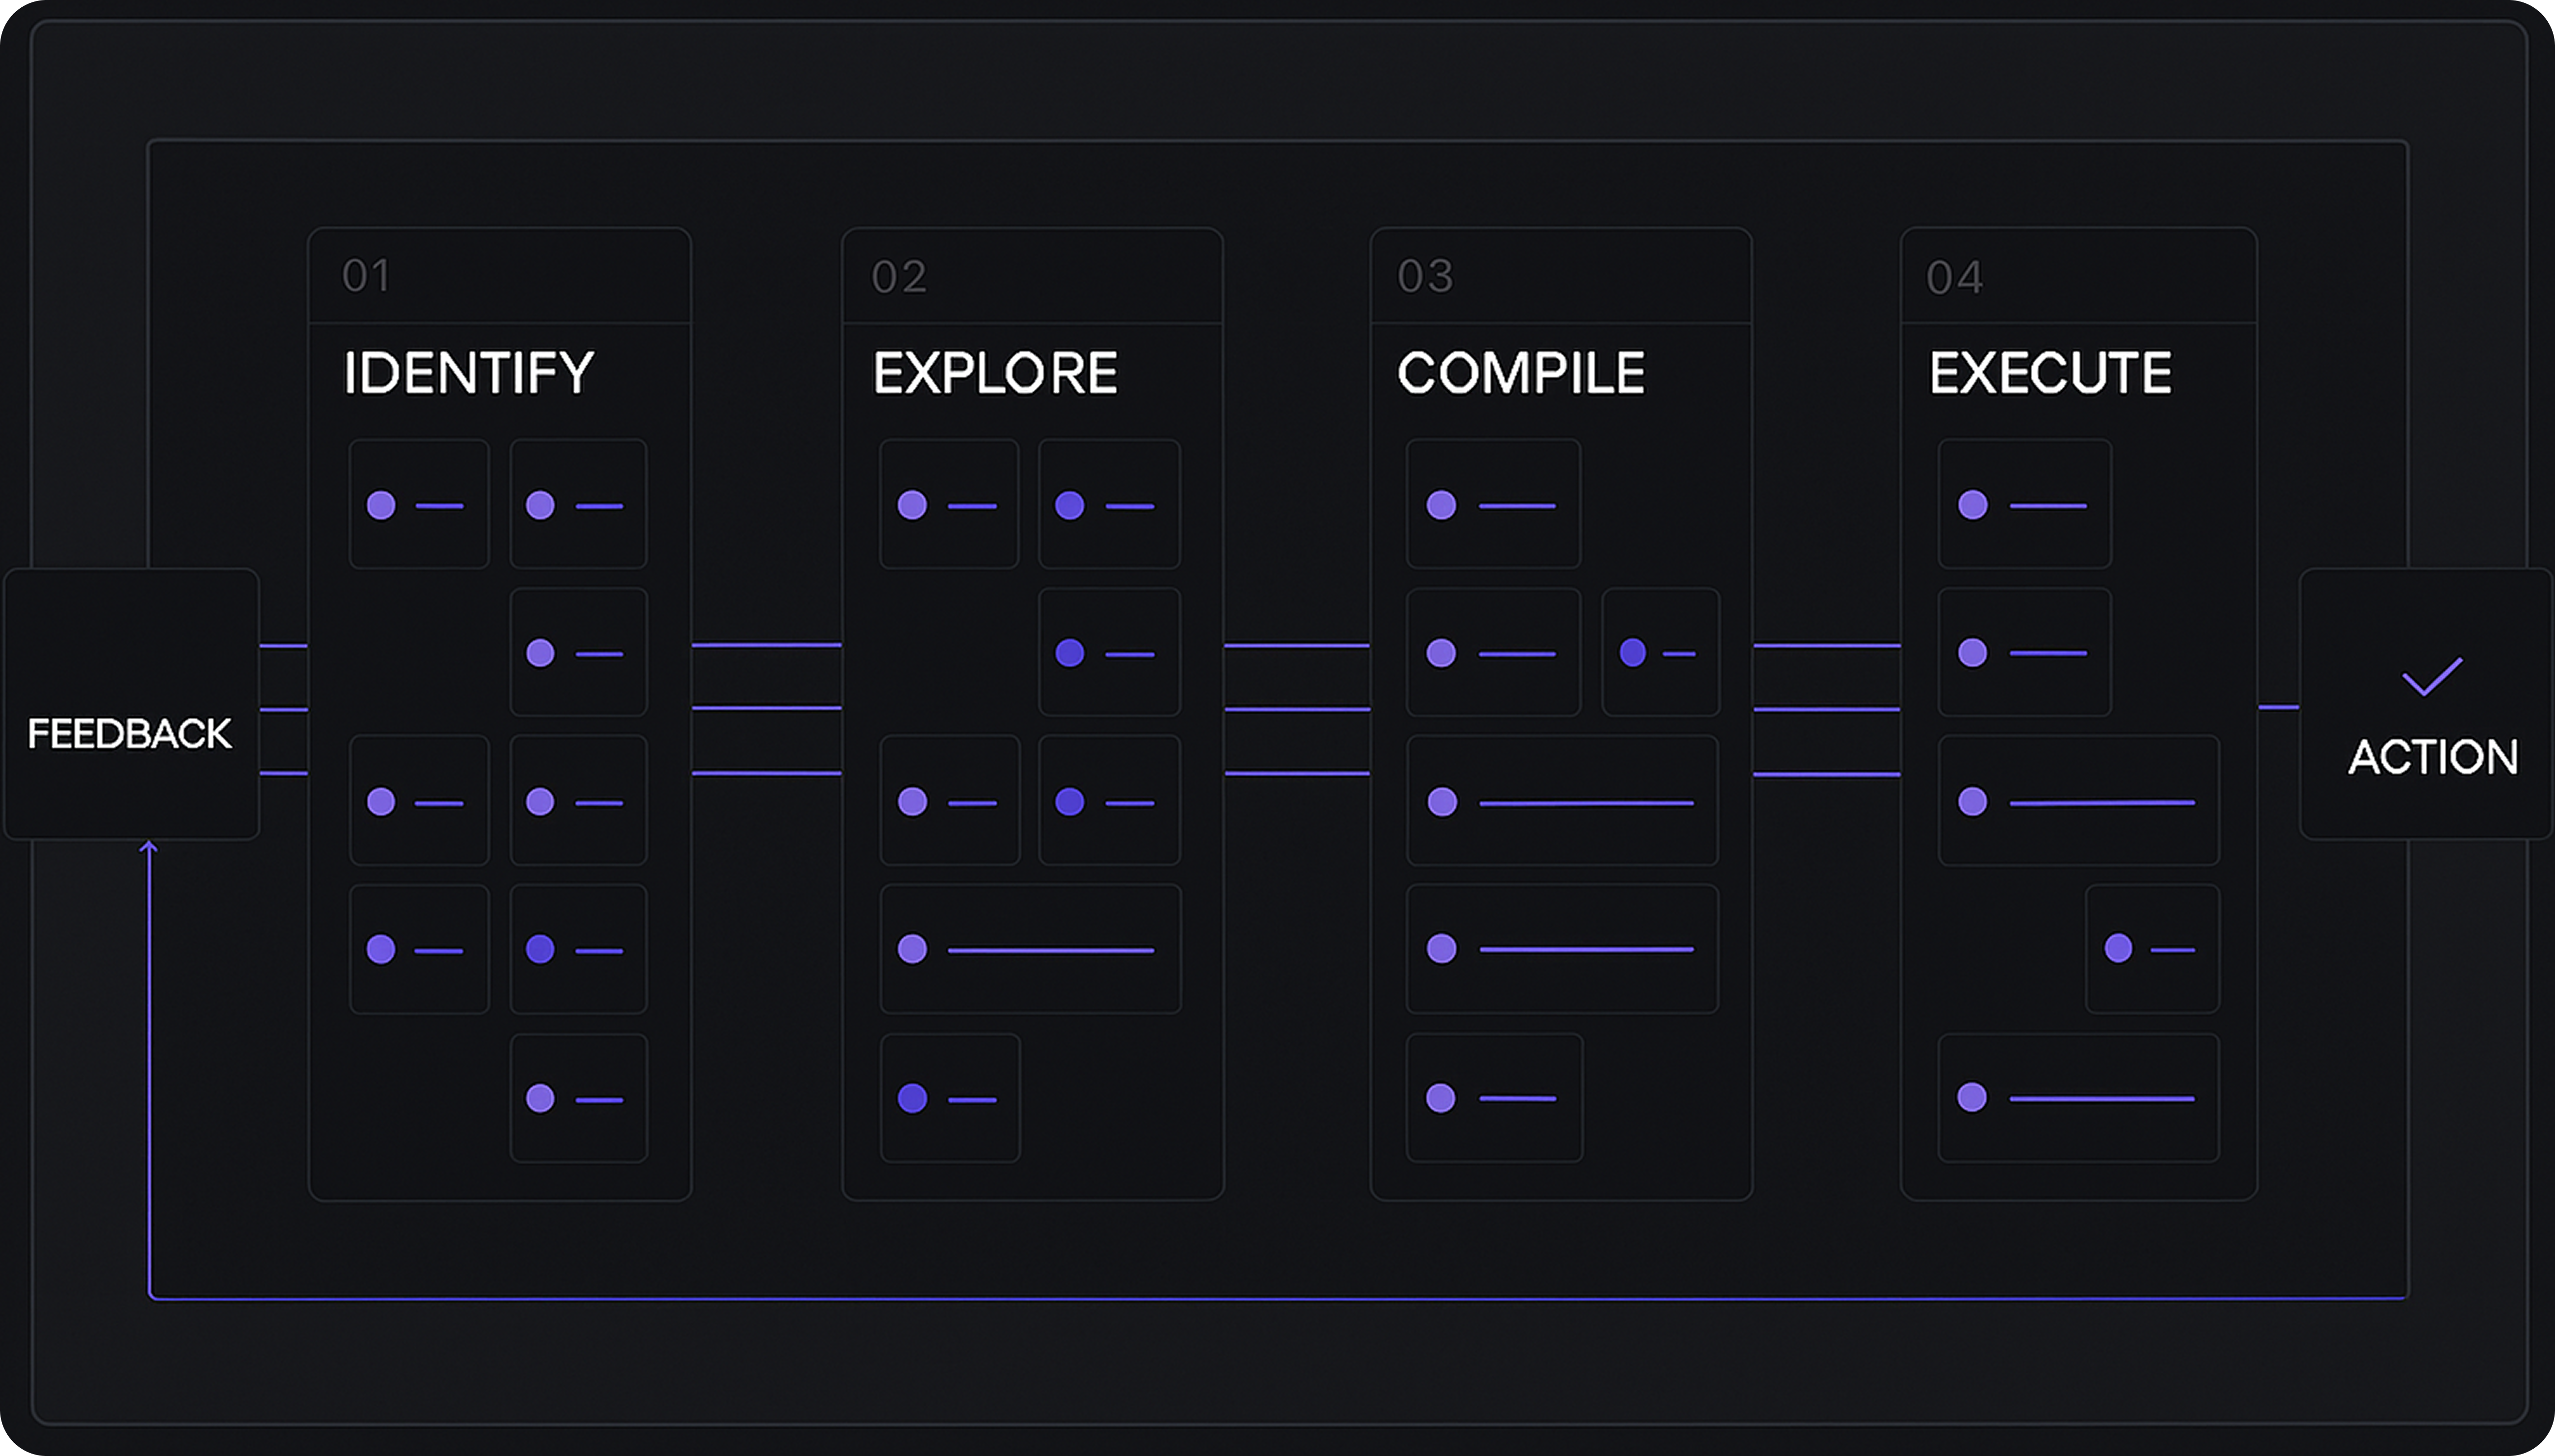Click the step number 04
This screenshot has width=2555, height=1456.
(1954, 278)
